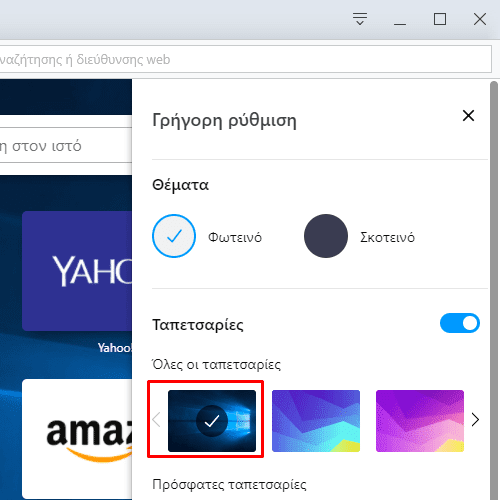500x500 pixels.
Task: Close the browser window
Action: point(480,19)
